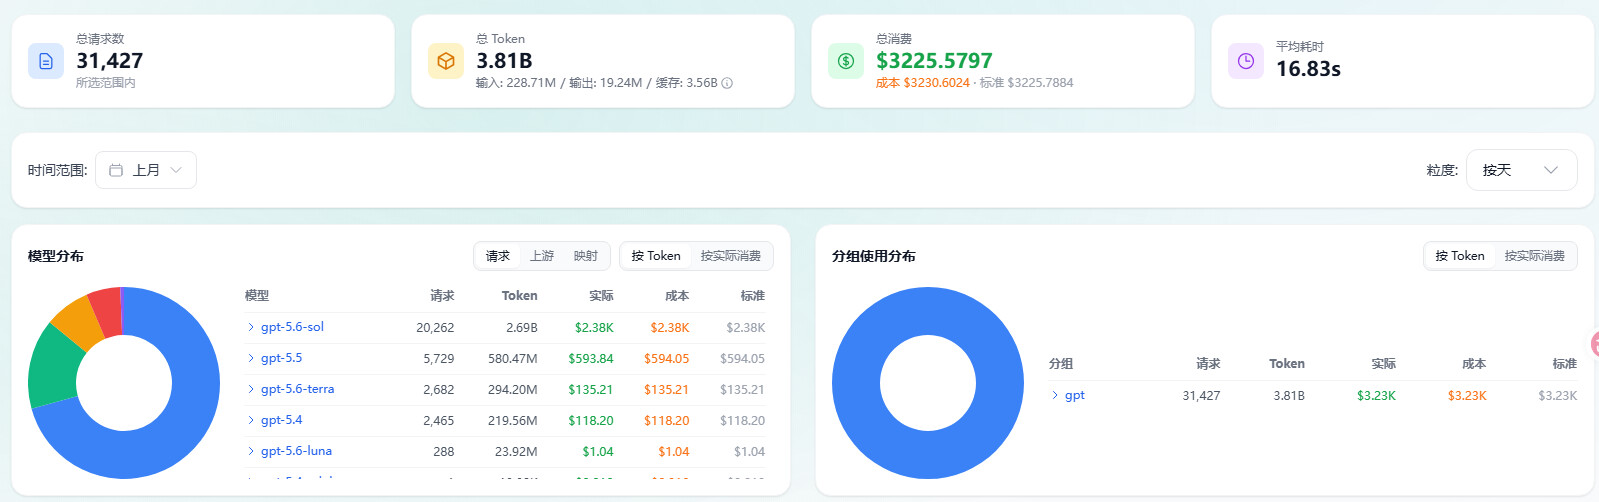Switch group distribution to 按 Token
1599x502 pixels.
point(1460,256)
